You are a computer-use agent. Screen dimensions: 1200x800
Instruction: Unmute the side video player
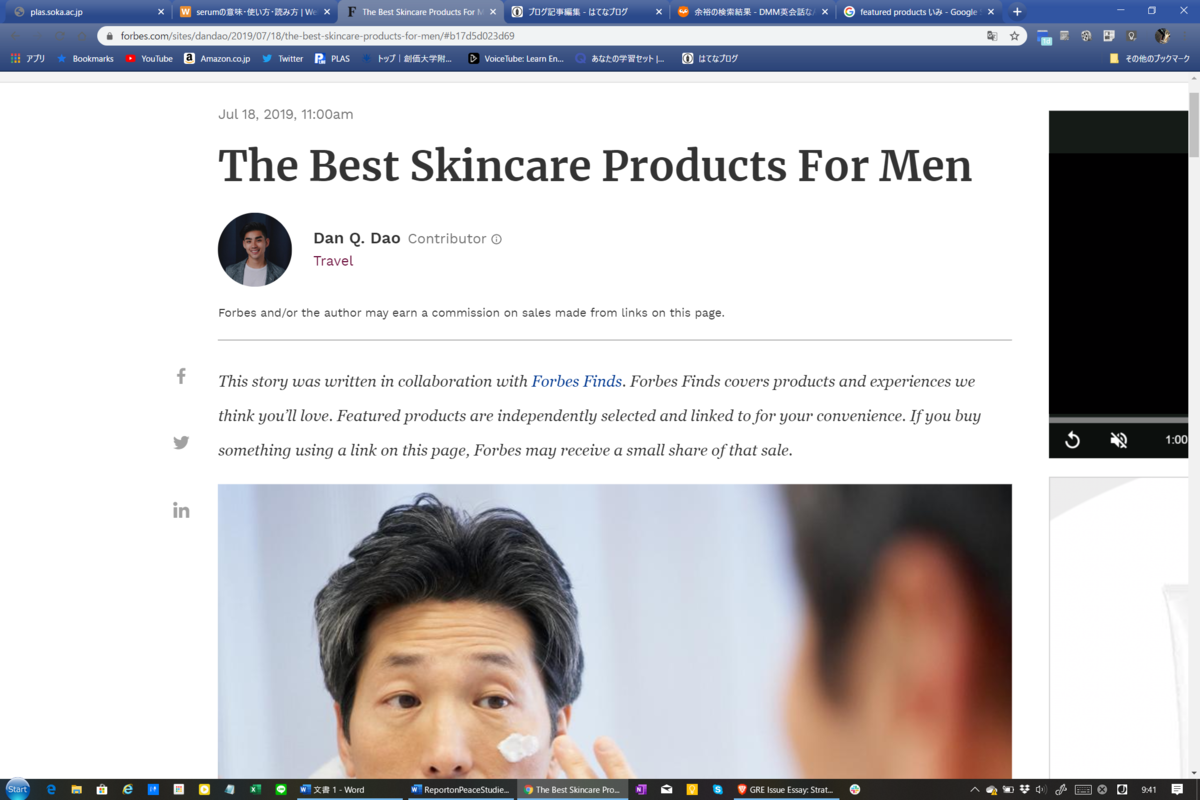click(x=1119, y=440)
